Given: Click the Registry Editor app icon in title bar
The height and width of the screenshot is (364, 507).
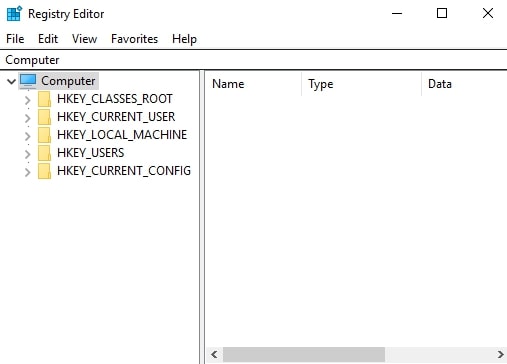Looking at the screenshot, I should [14, 14].
